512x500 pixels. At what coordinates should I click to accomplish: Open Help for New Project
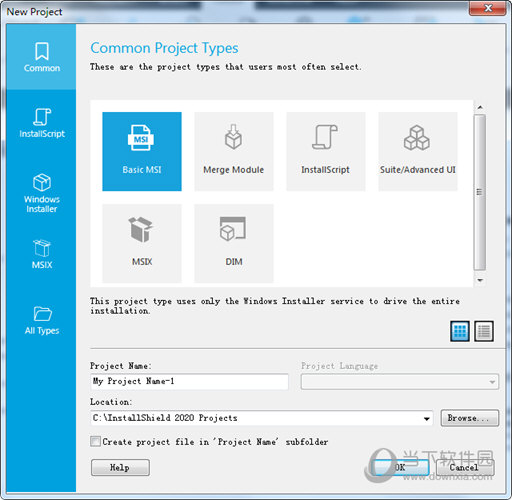(x=120, y=468)
